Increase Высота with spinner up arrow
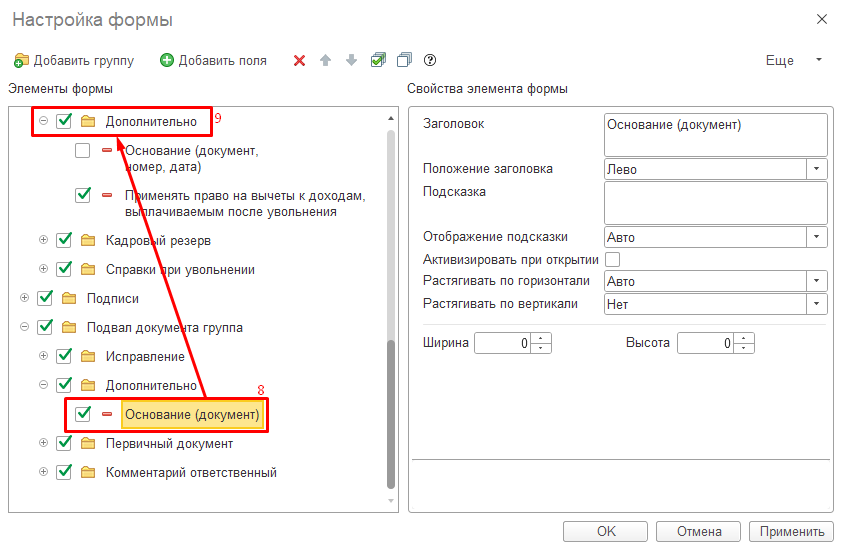The image size is (842, 547). pos(744,338)
